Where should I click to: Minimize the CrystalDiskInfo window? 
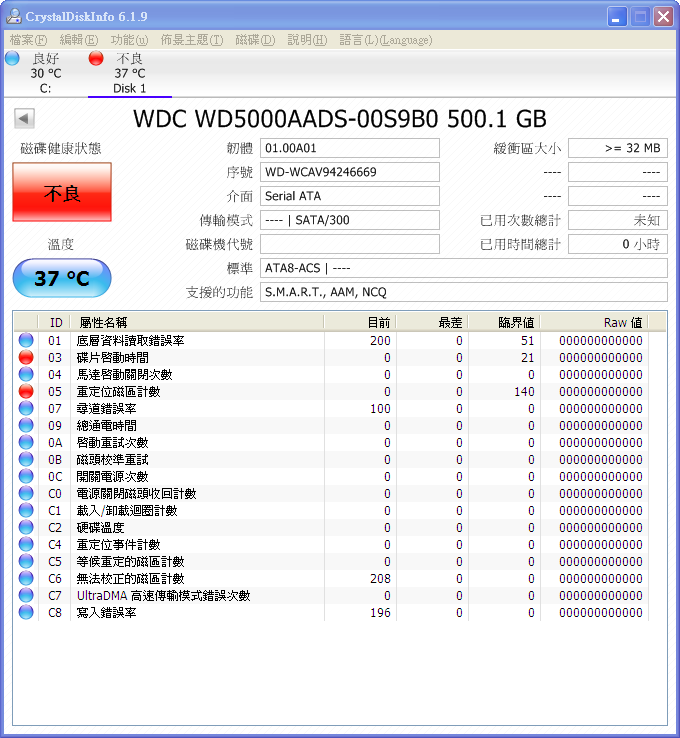616,17
